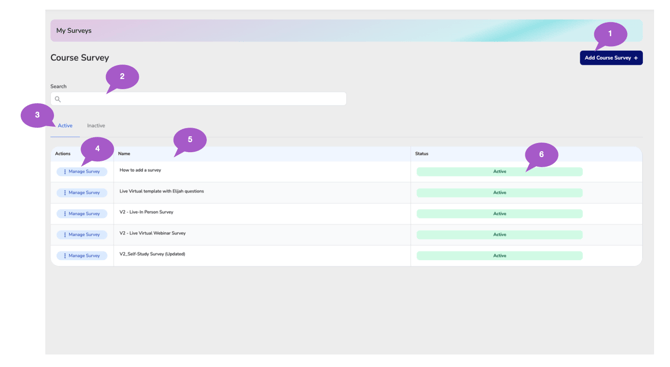Image resolution: width=670 pixels, height=367 pixels.
Task: Click the Actions column header
Action: click(x=63, y=153)
